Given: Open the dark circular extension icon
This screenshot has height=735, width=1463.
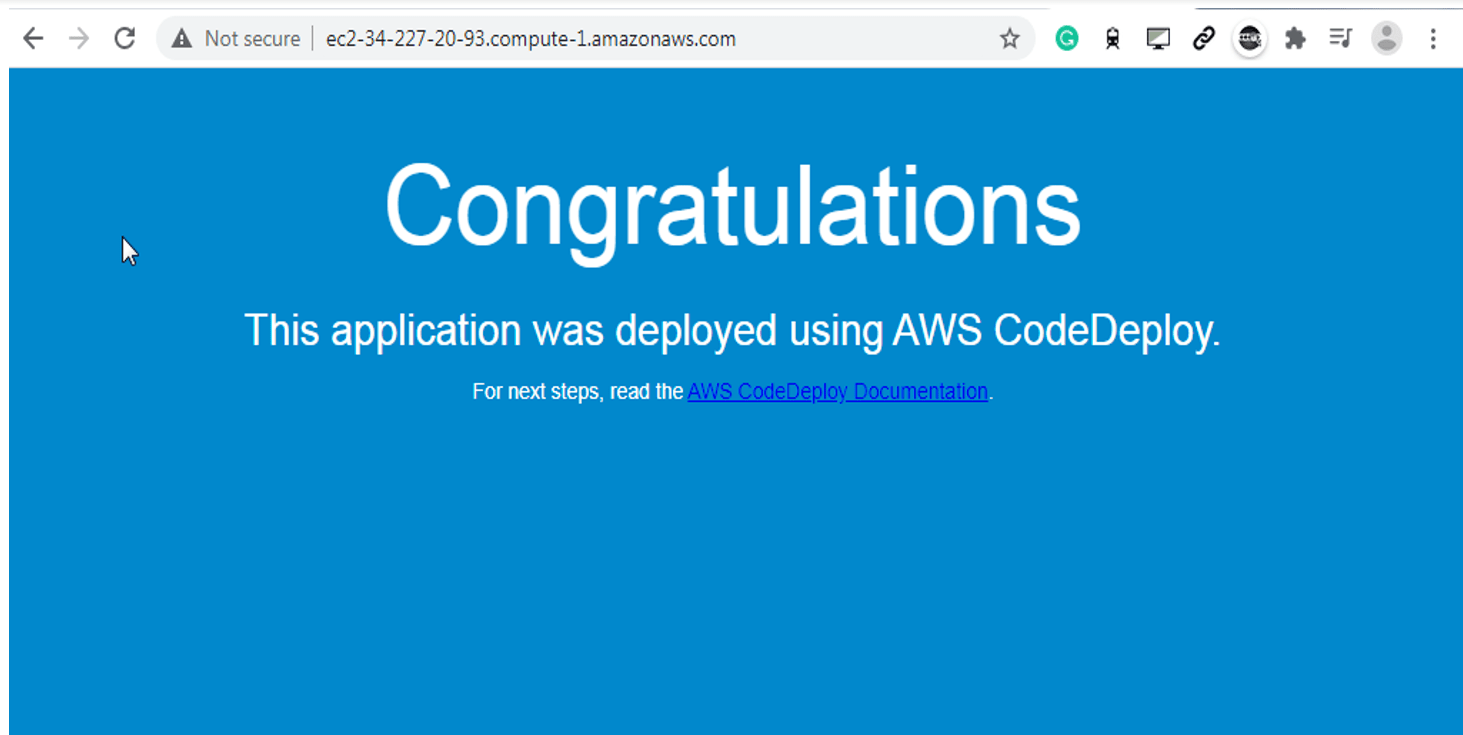Looking at the screenshot, I should 1249,38.
